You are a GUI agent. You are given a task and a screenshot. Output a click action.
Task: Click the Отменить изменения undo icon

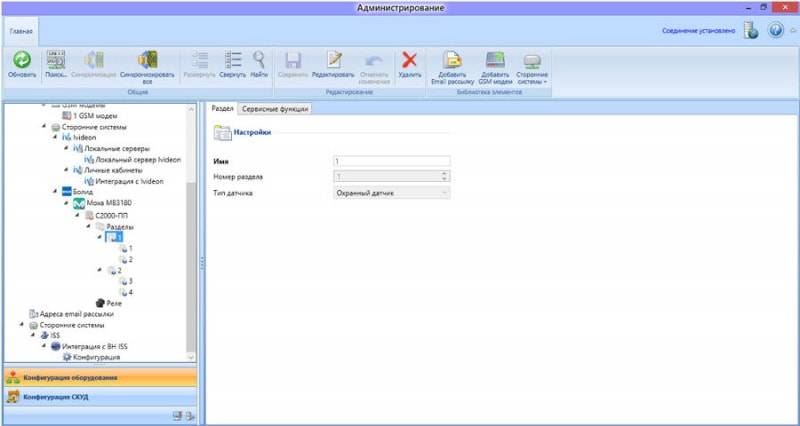point(374,60)
